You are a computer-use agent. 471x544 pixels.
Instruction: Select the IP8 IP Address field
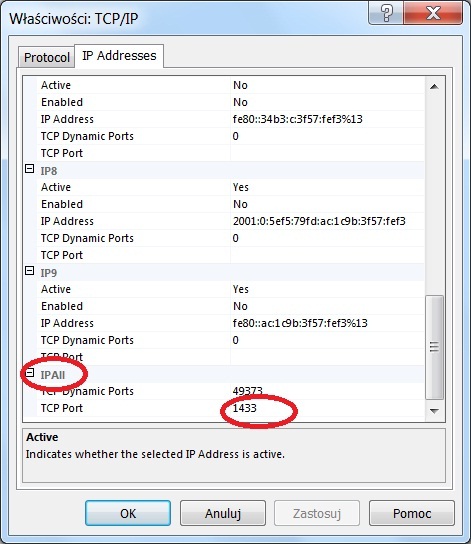click(327, 221)
